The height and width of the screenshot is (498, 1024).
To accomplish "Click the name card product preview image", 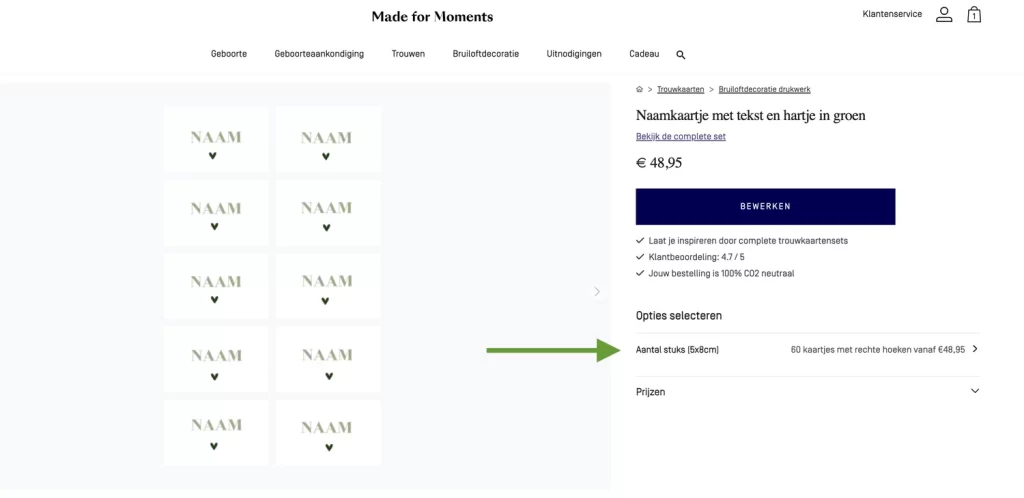I will coord(272,285).
